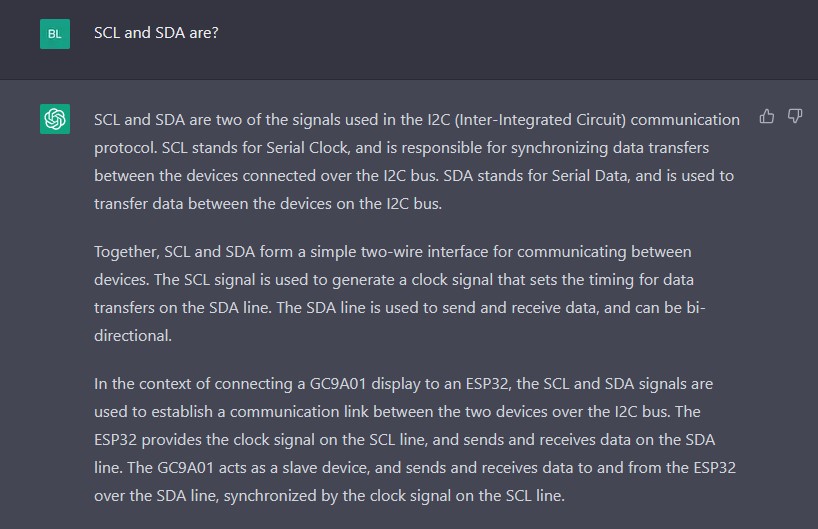The width and height of the screenshot is (818, 529).
Task: Click the words 'clock signal that sets the timing'
Action: 520,280
